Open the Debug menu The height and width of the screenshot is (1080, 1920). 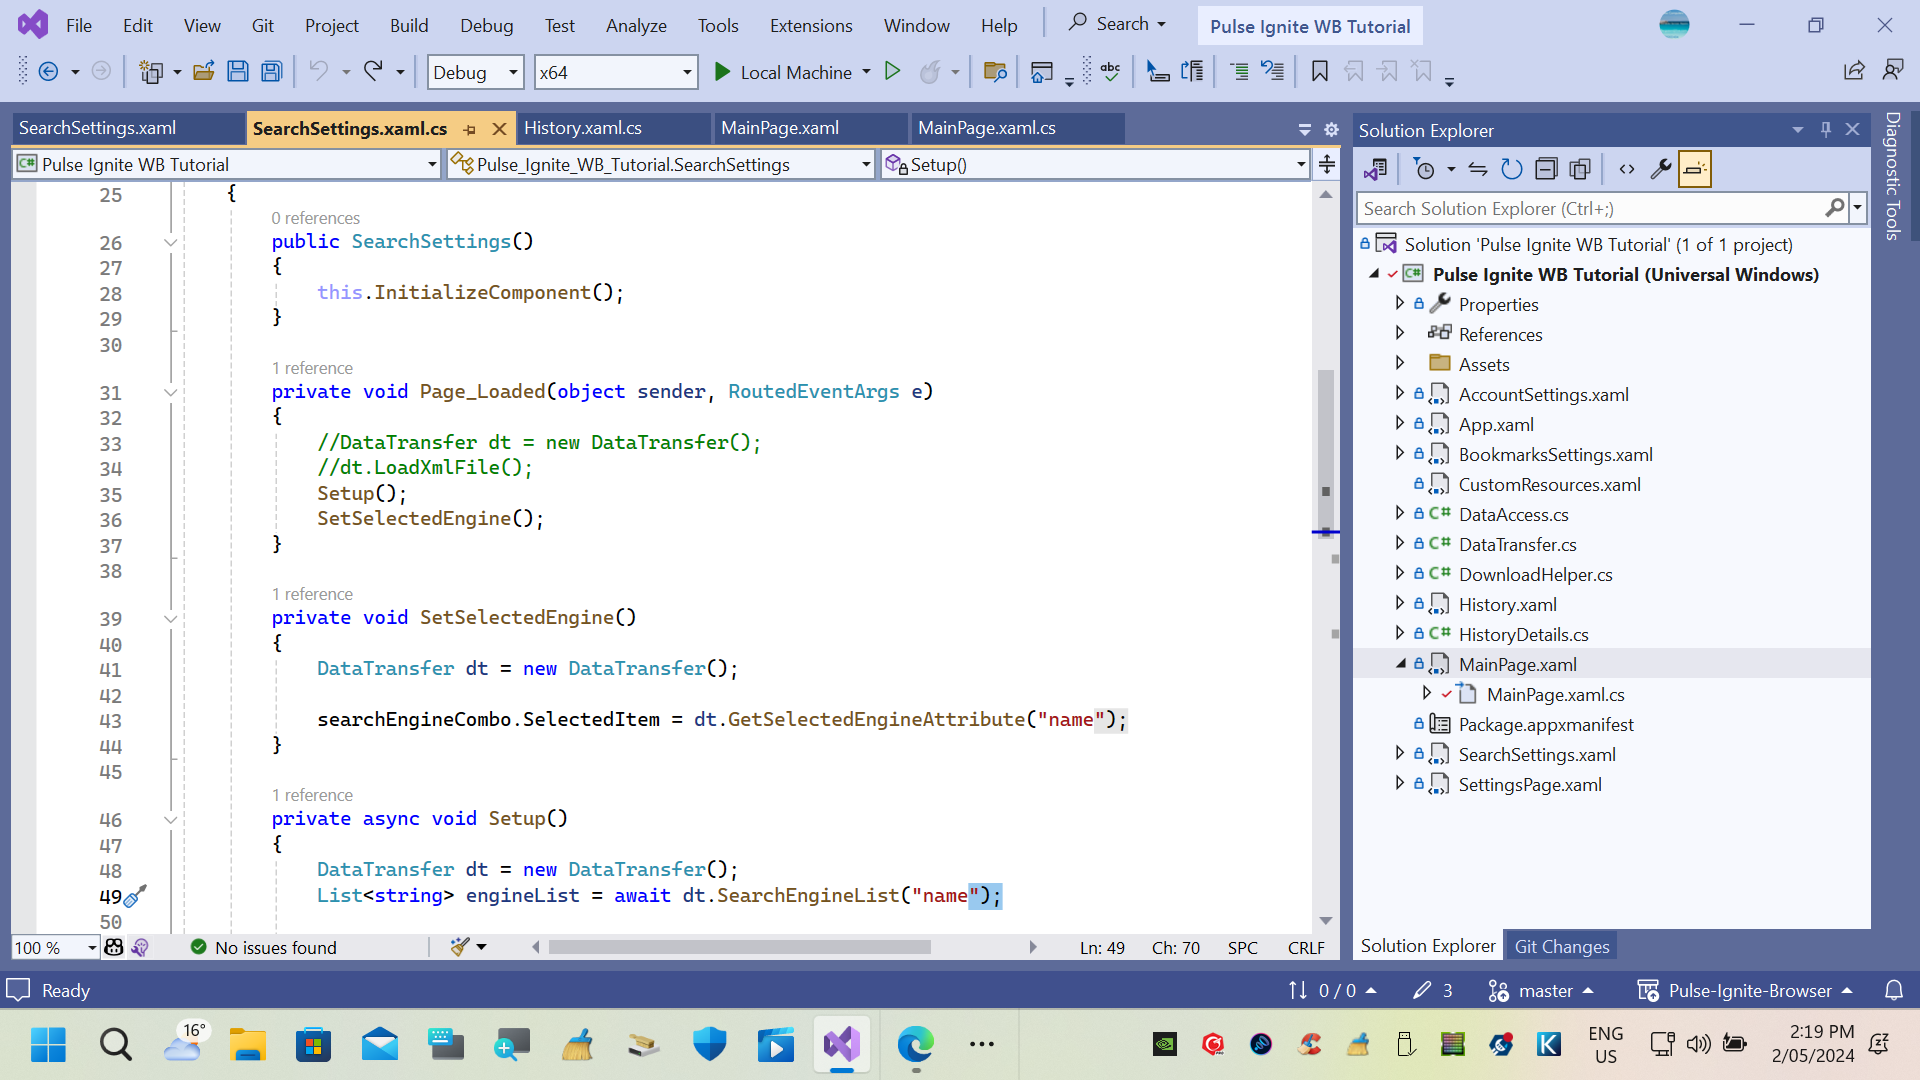tap(486, 25)
